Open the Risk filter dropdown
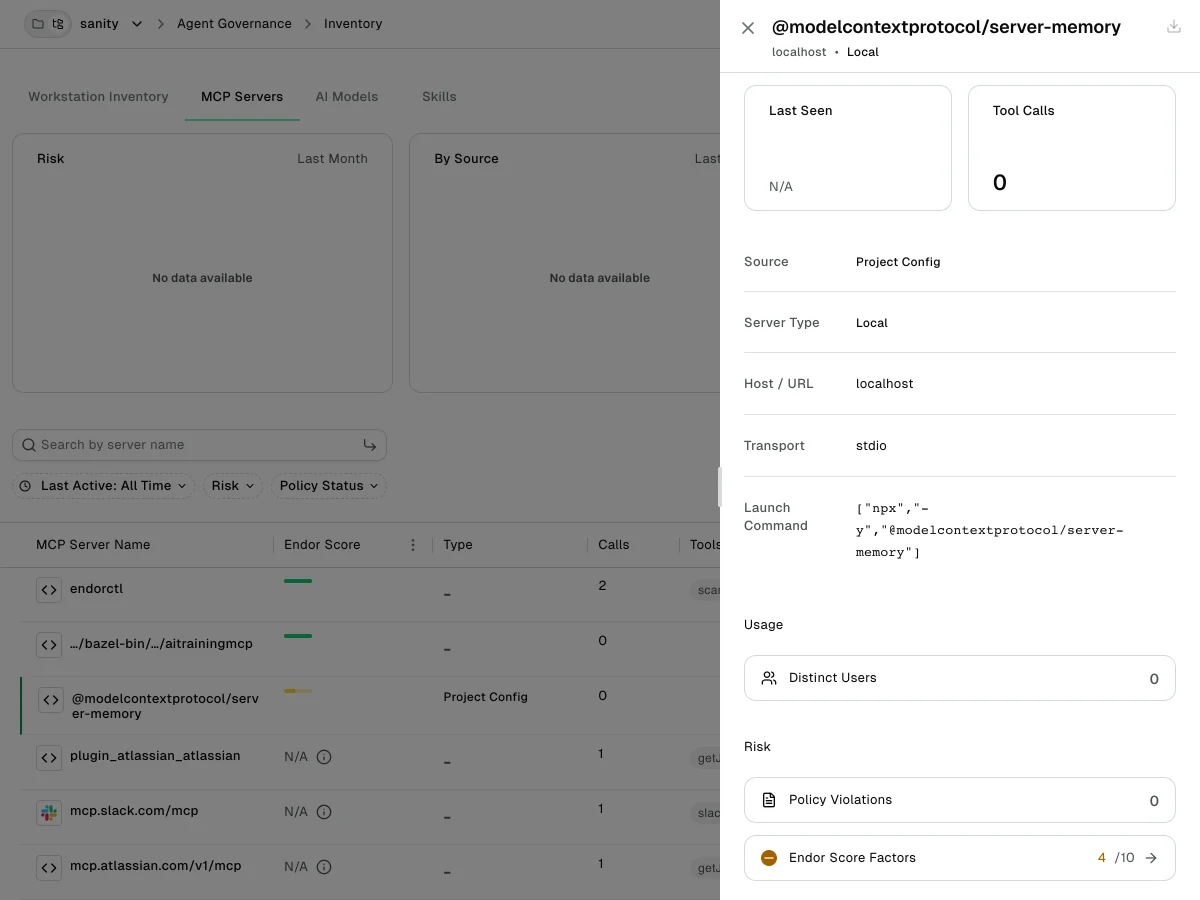 tap(233, 486)
